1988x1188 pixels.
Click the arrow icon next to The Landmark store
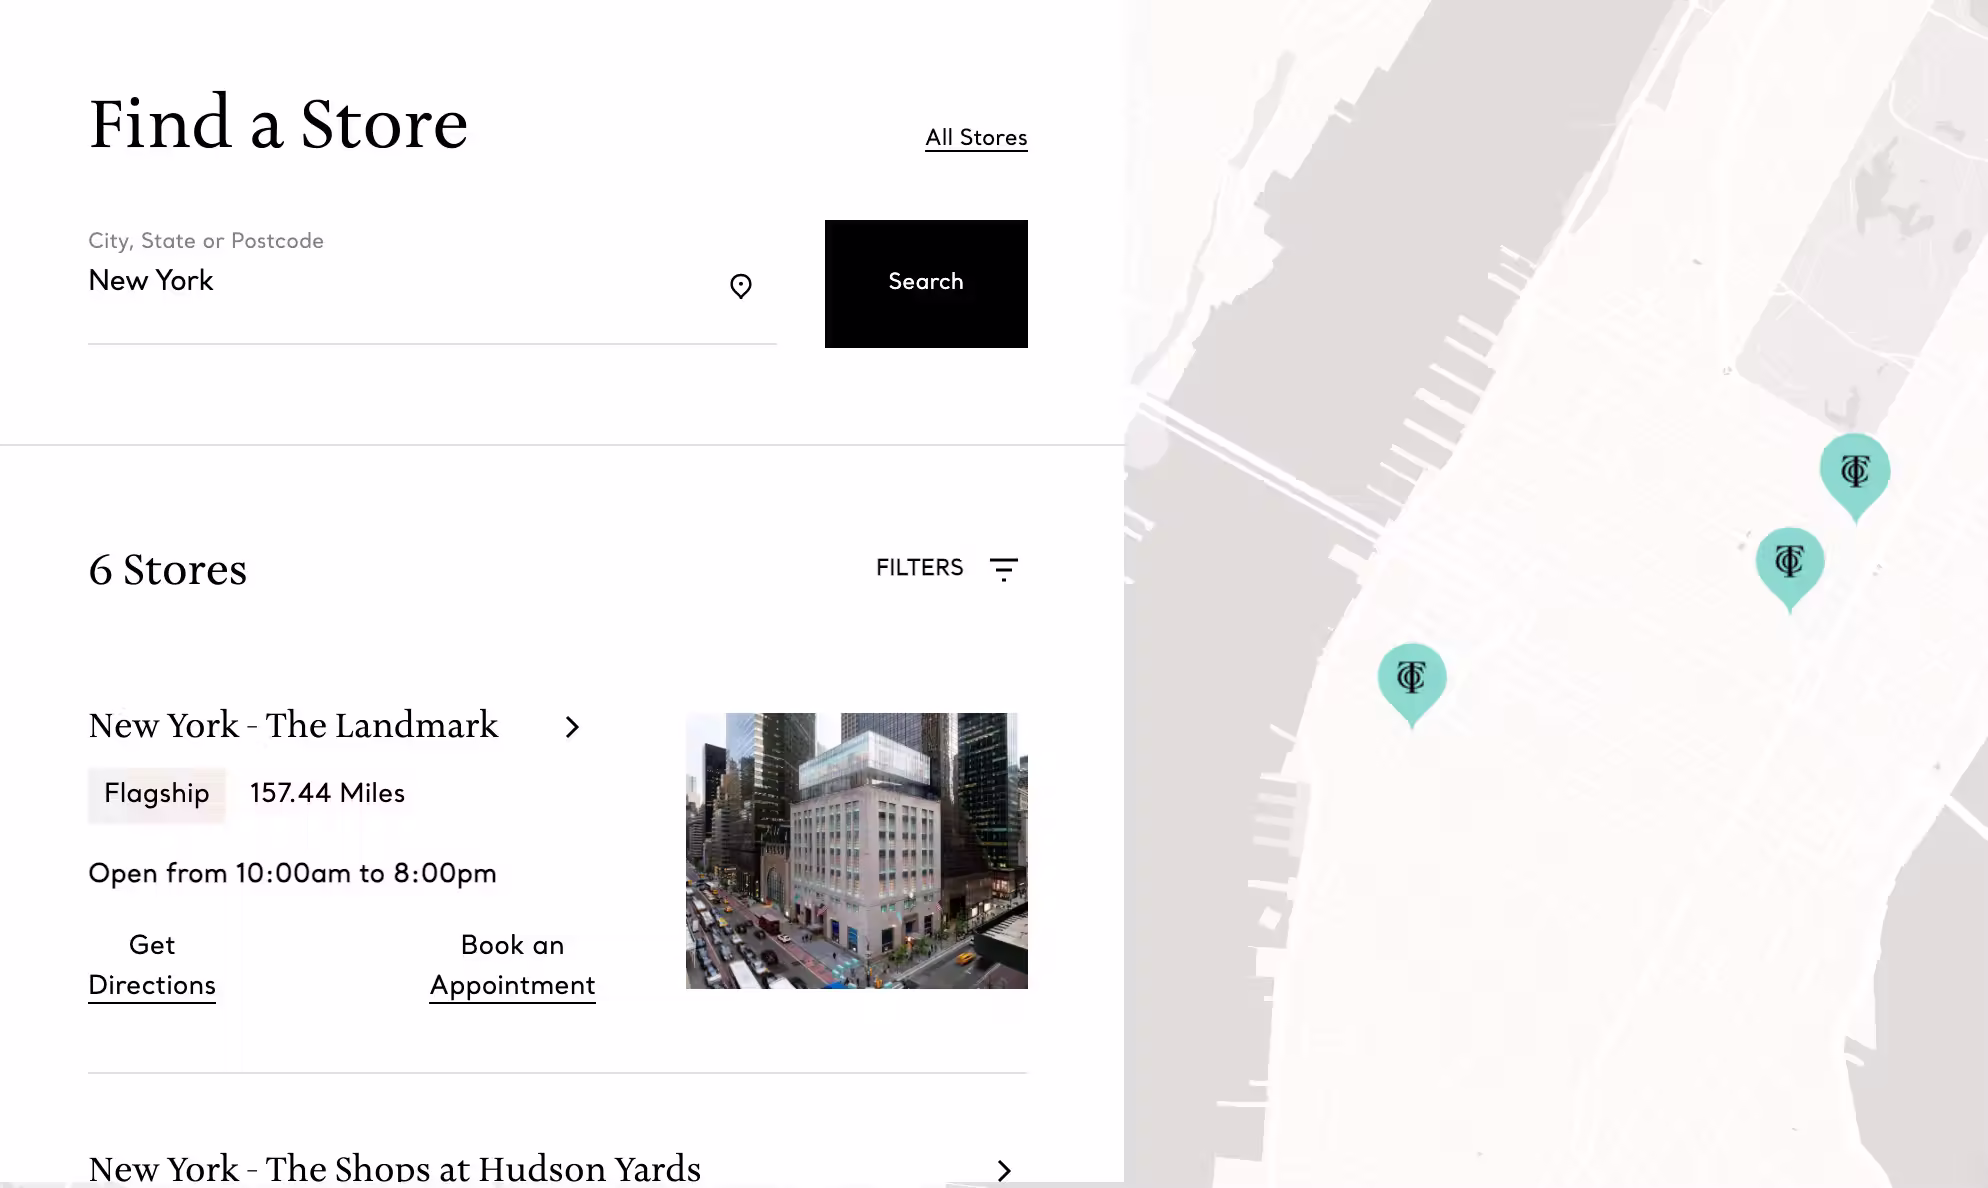[x=573, y=728]
